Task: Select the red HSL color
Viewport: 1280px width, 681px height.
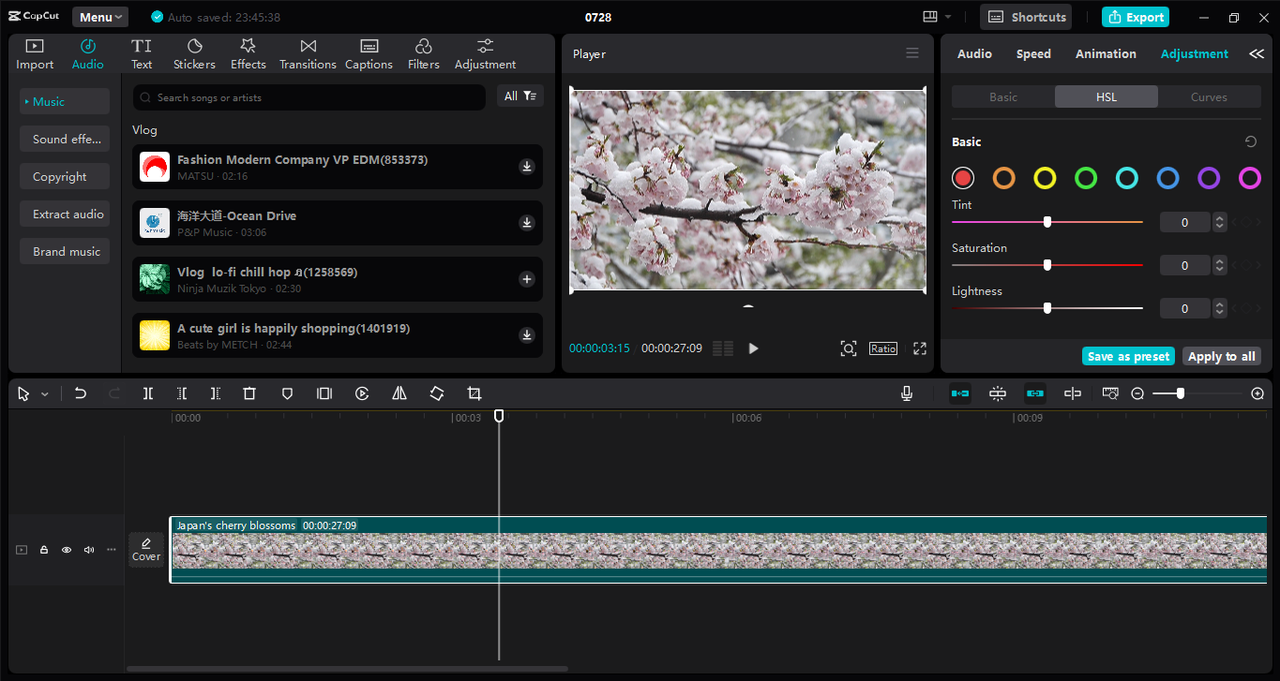Action: coord(963,178)
